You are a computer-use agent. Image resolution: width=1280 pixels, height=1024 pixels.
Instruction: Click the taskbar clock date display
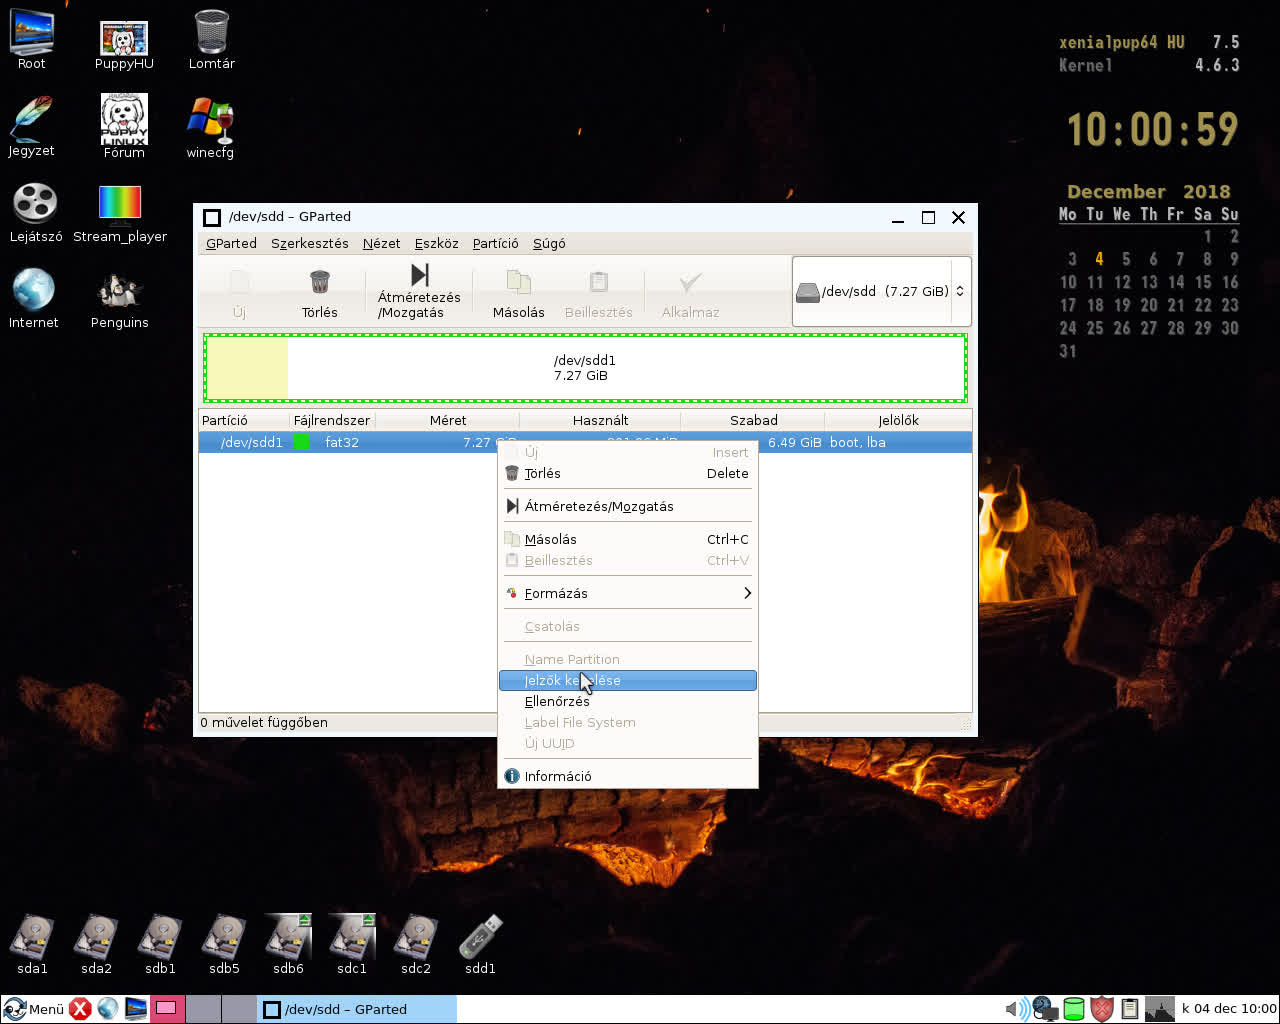[1229, 1009]
